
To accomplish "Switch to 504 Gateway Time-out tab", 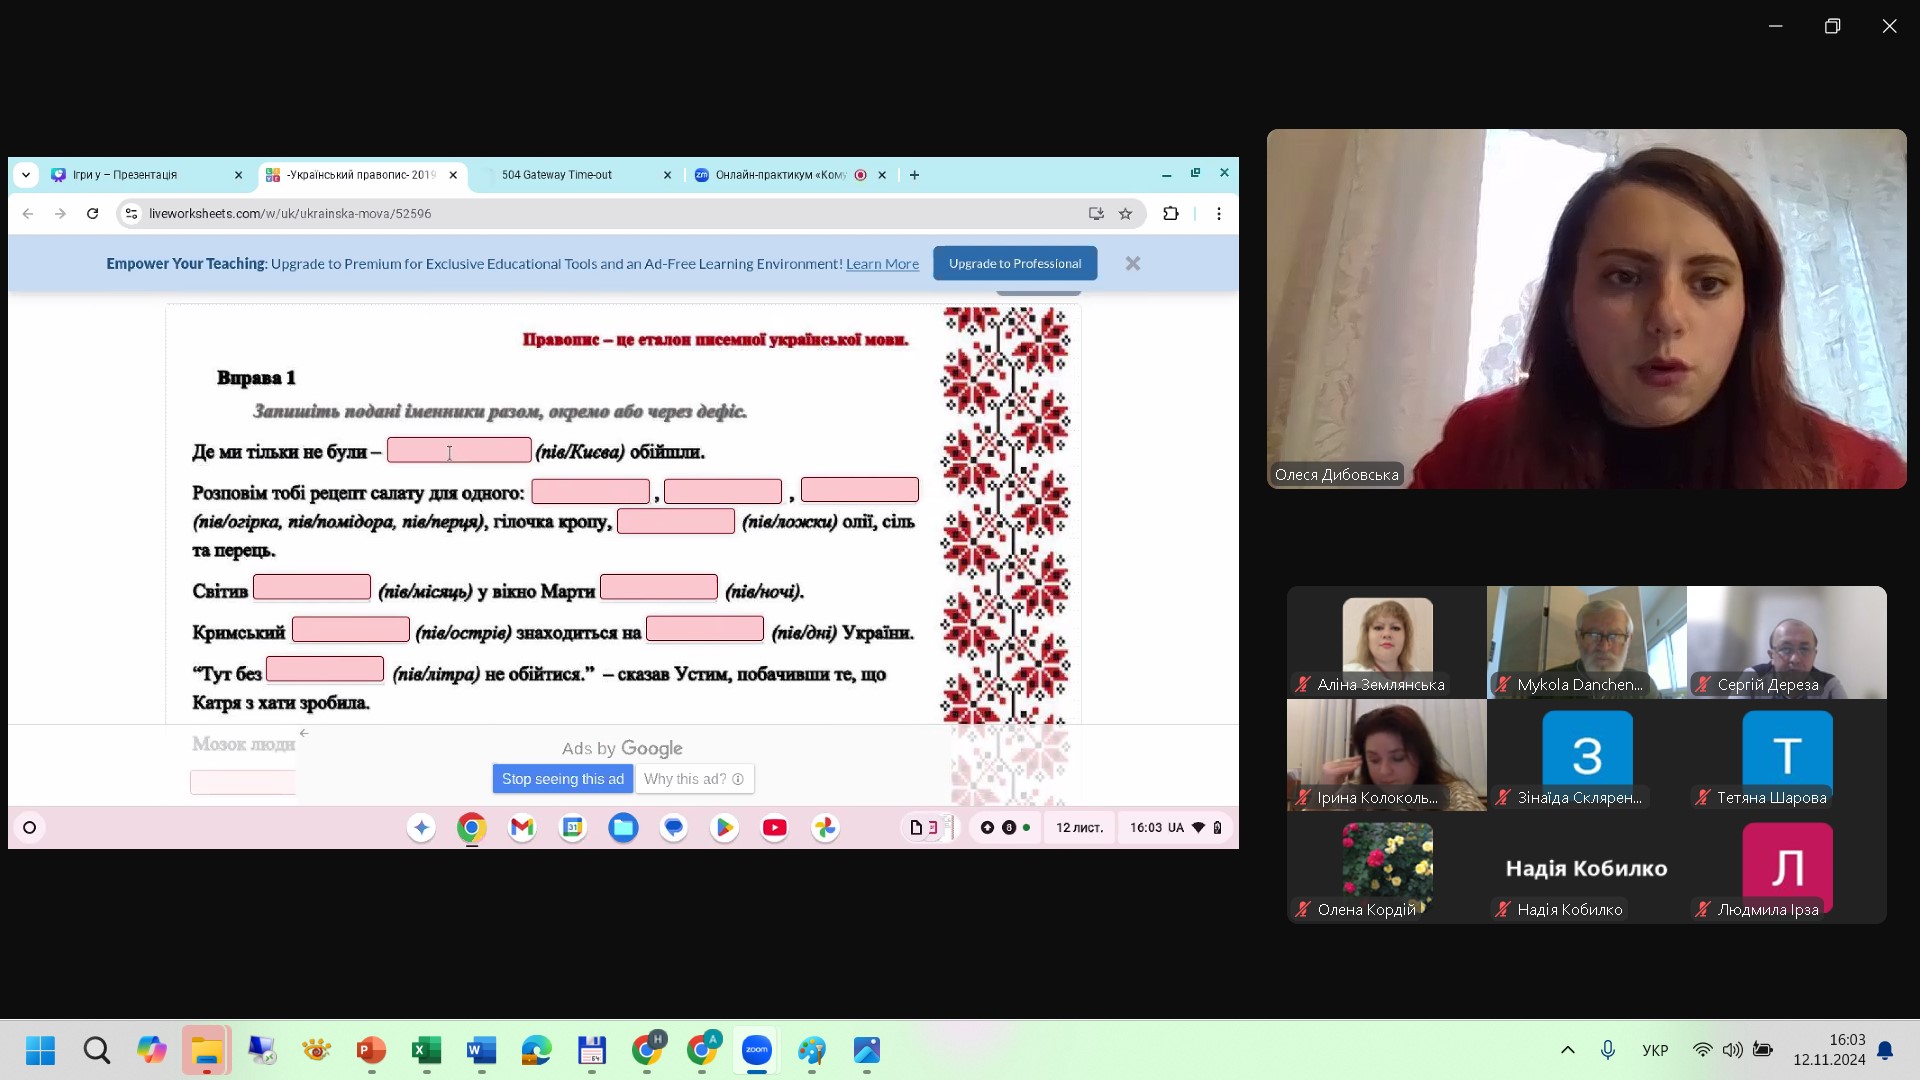I will [x=557, y=175].
